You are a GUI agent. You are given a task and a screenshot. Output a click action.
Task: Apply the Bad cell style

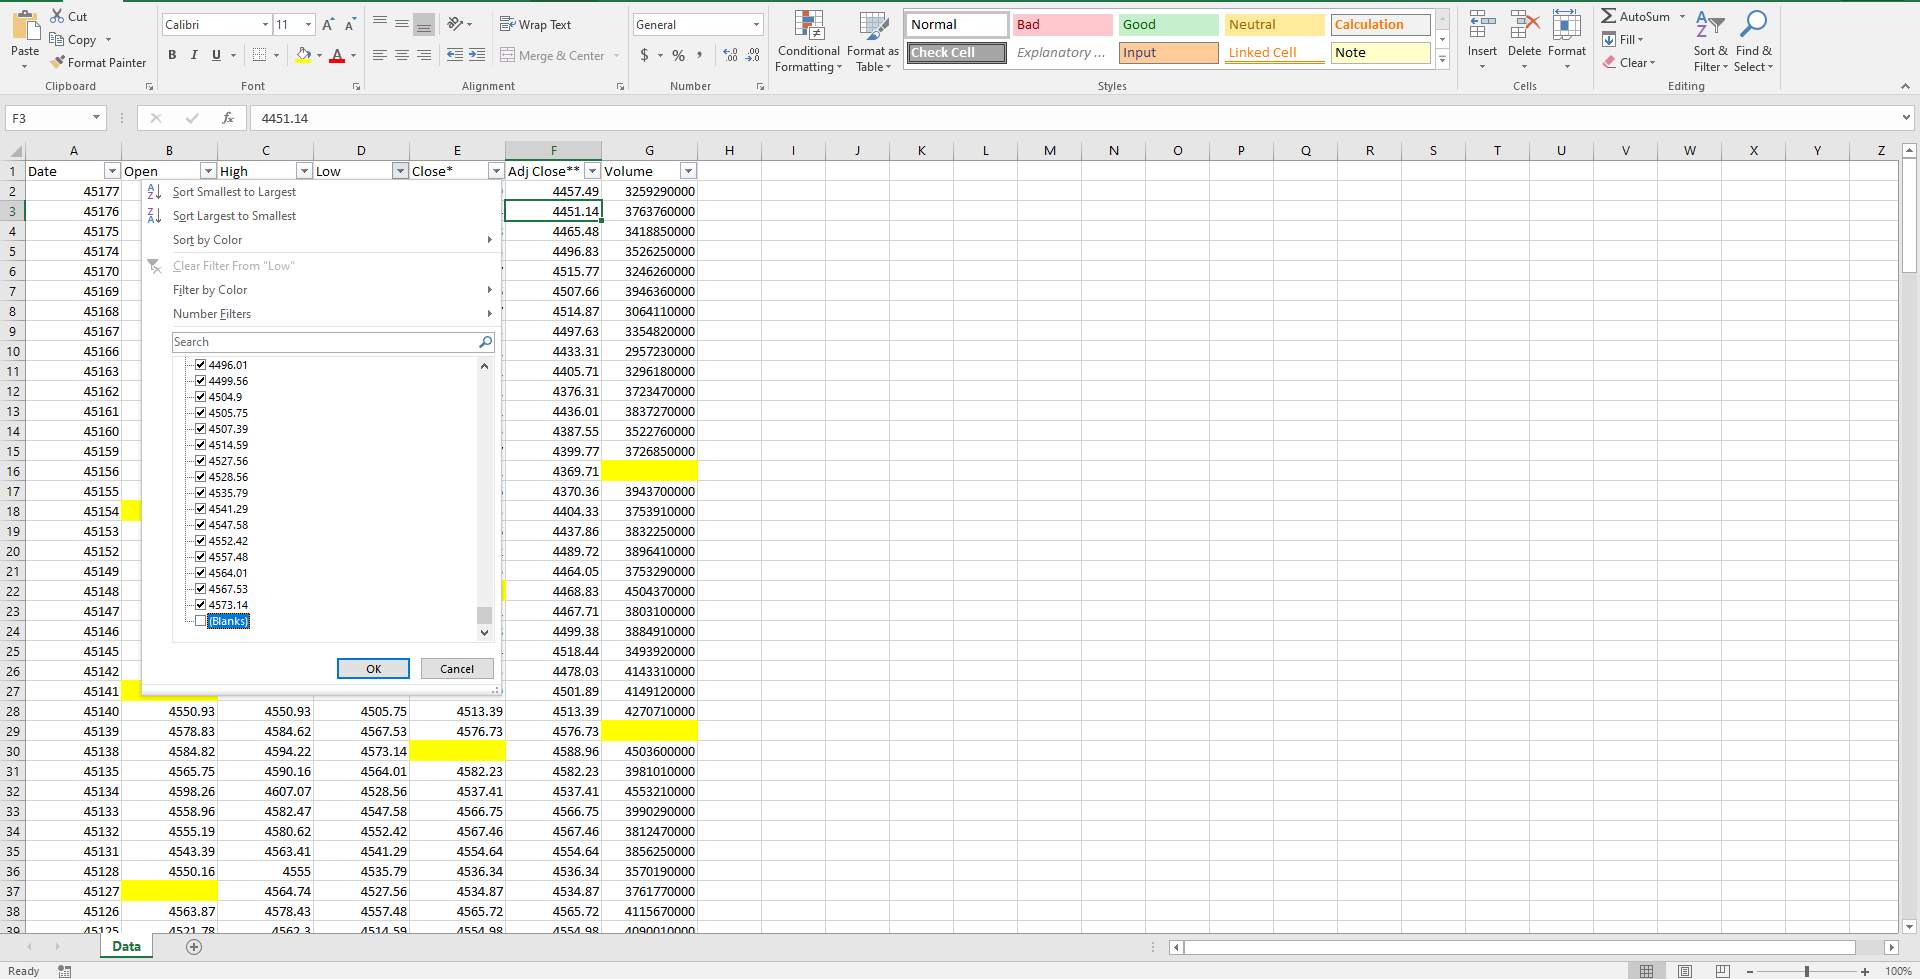(x=1062, y=24)
